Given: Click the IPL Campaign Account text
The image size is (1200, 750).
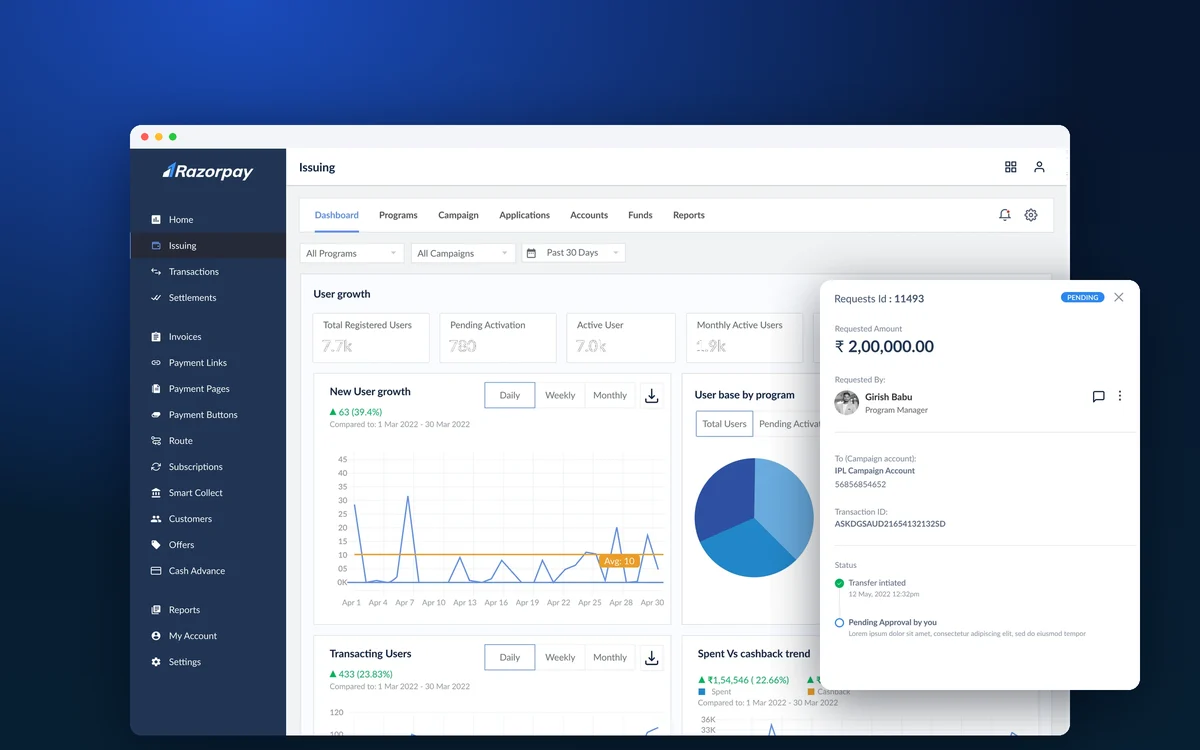Looking at the screenshot, I should click(x=875, y=471).
